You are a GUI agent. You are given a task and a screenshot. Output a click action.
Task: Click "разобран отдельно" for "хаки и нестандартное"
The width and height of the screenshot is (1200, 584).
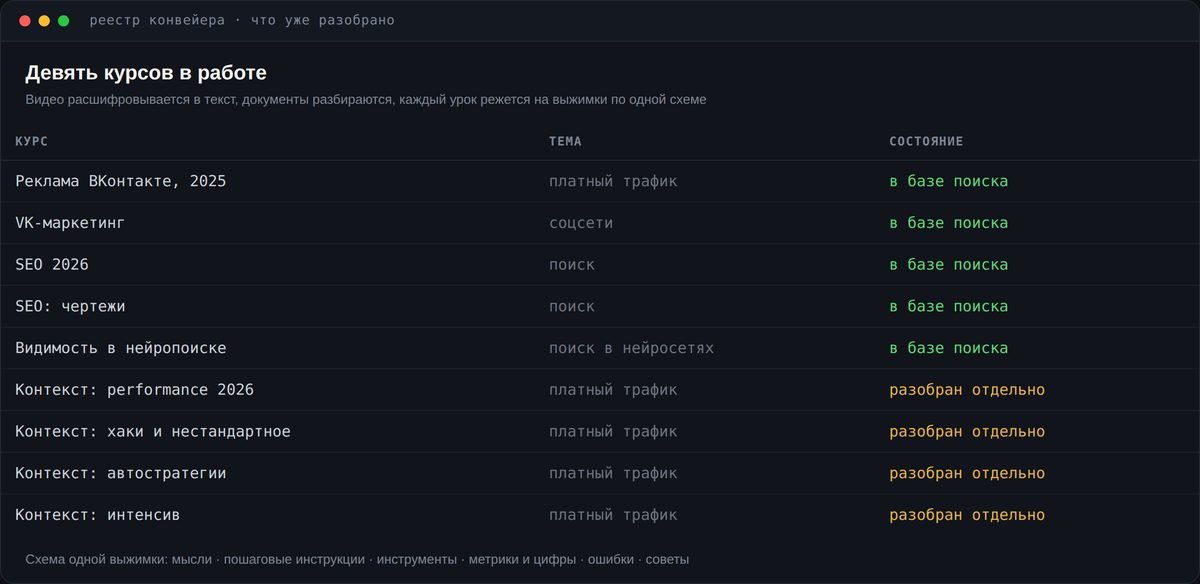(x=967, y=432)
